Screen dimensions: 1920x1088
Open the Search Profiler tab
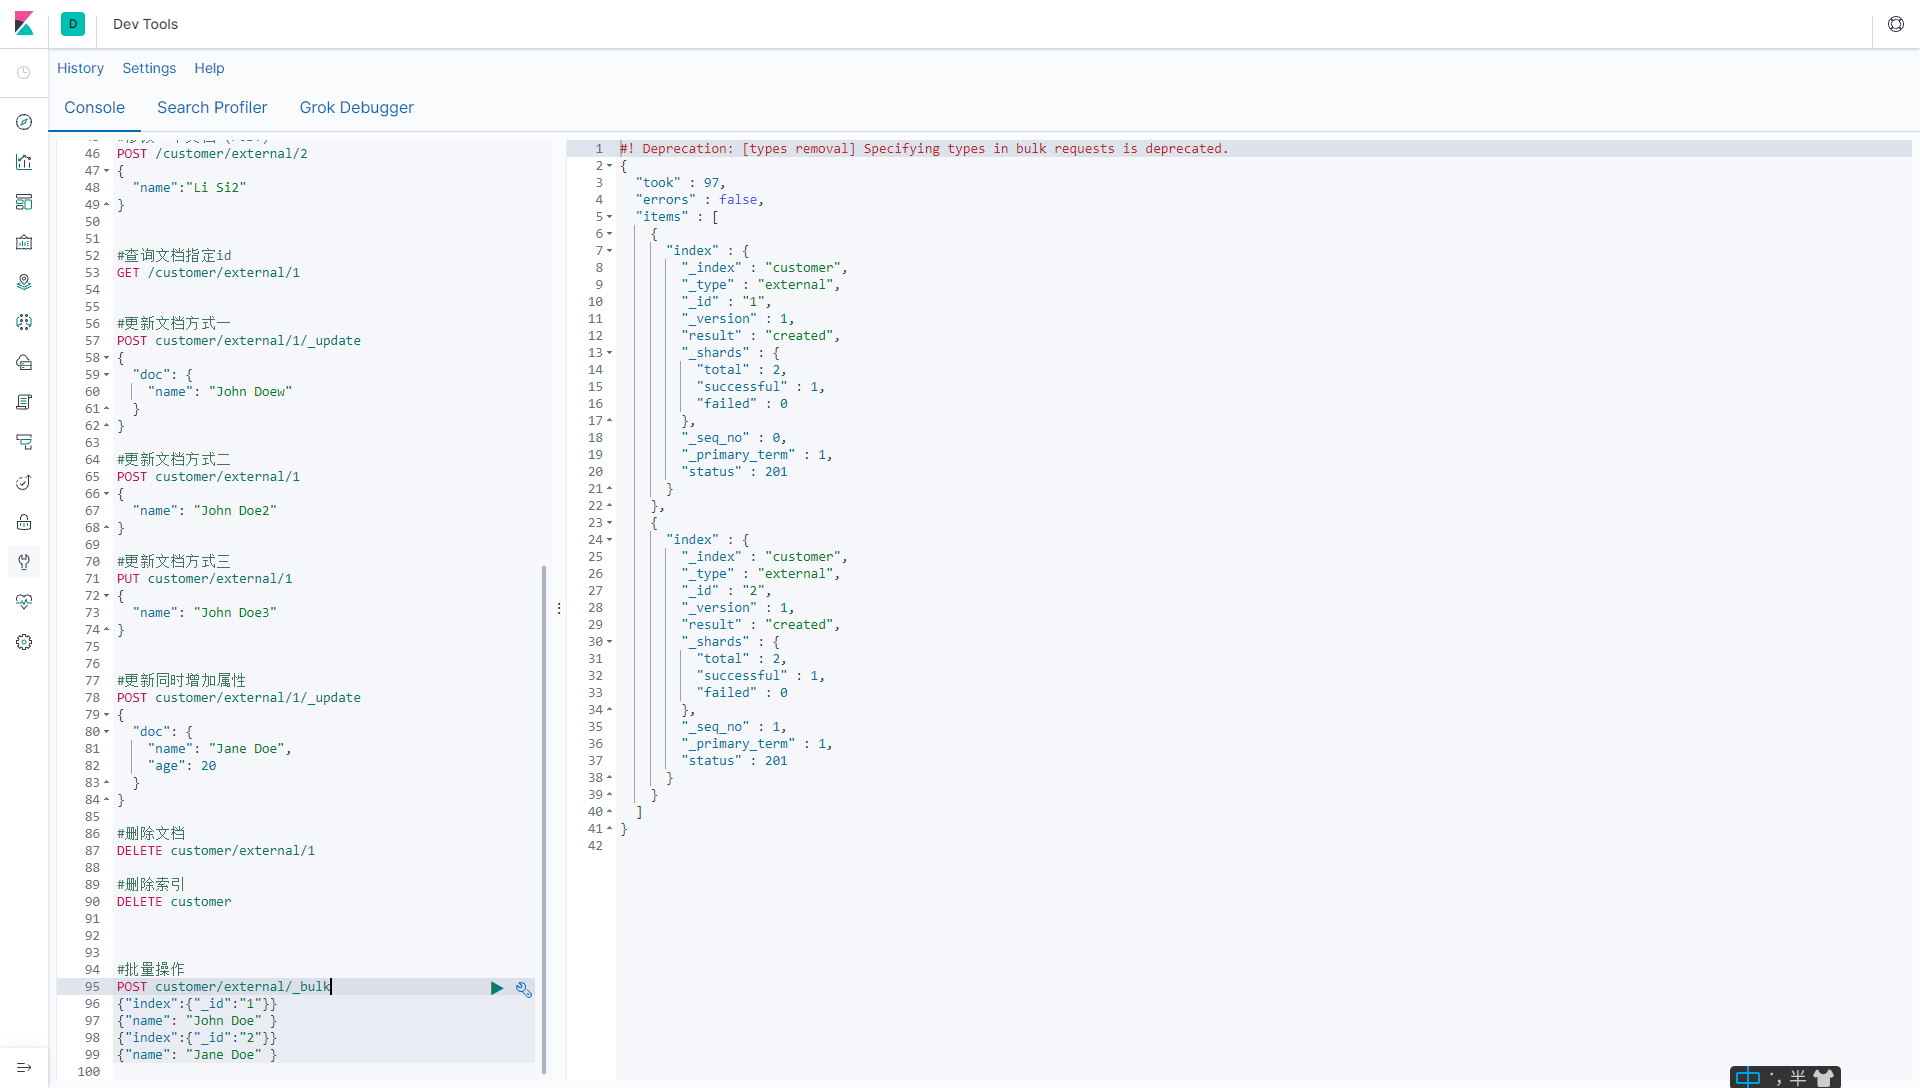click(211, 108)
